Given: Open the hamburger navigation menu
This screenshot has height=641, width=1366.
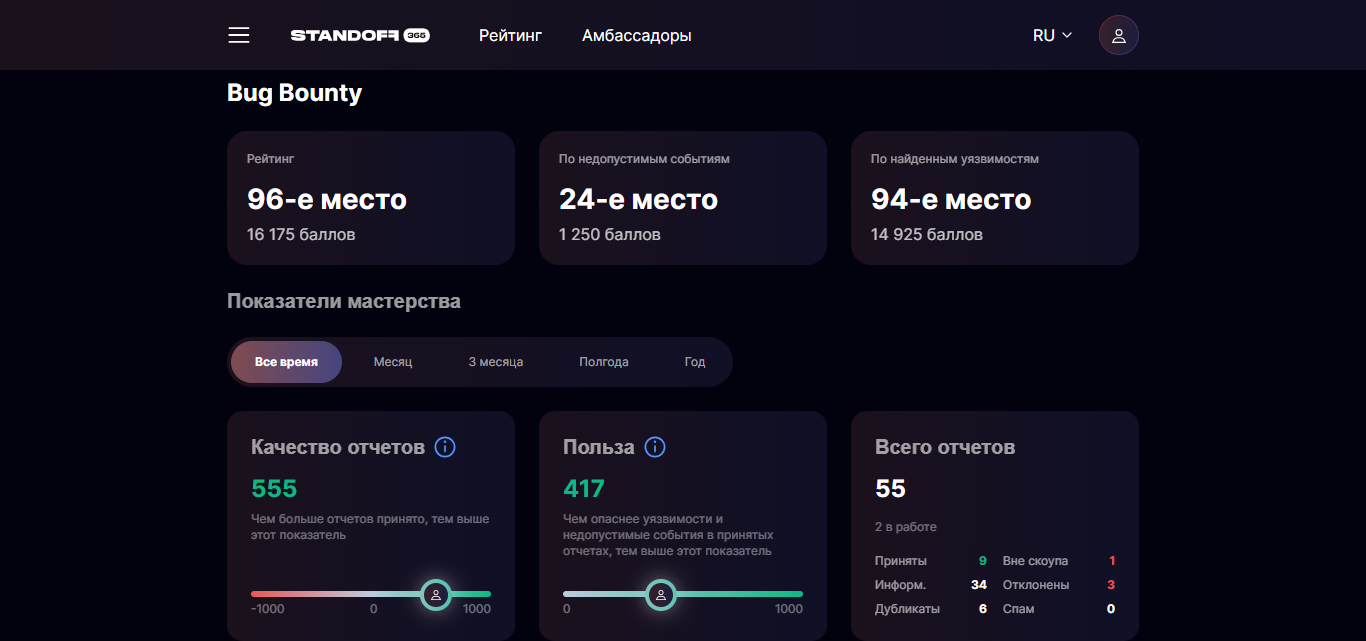Looking at the screenshot, I should pyautogui.click(x=238, y=34).
